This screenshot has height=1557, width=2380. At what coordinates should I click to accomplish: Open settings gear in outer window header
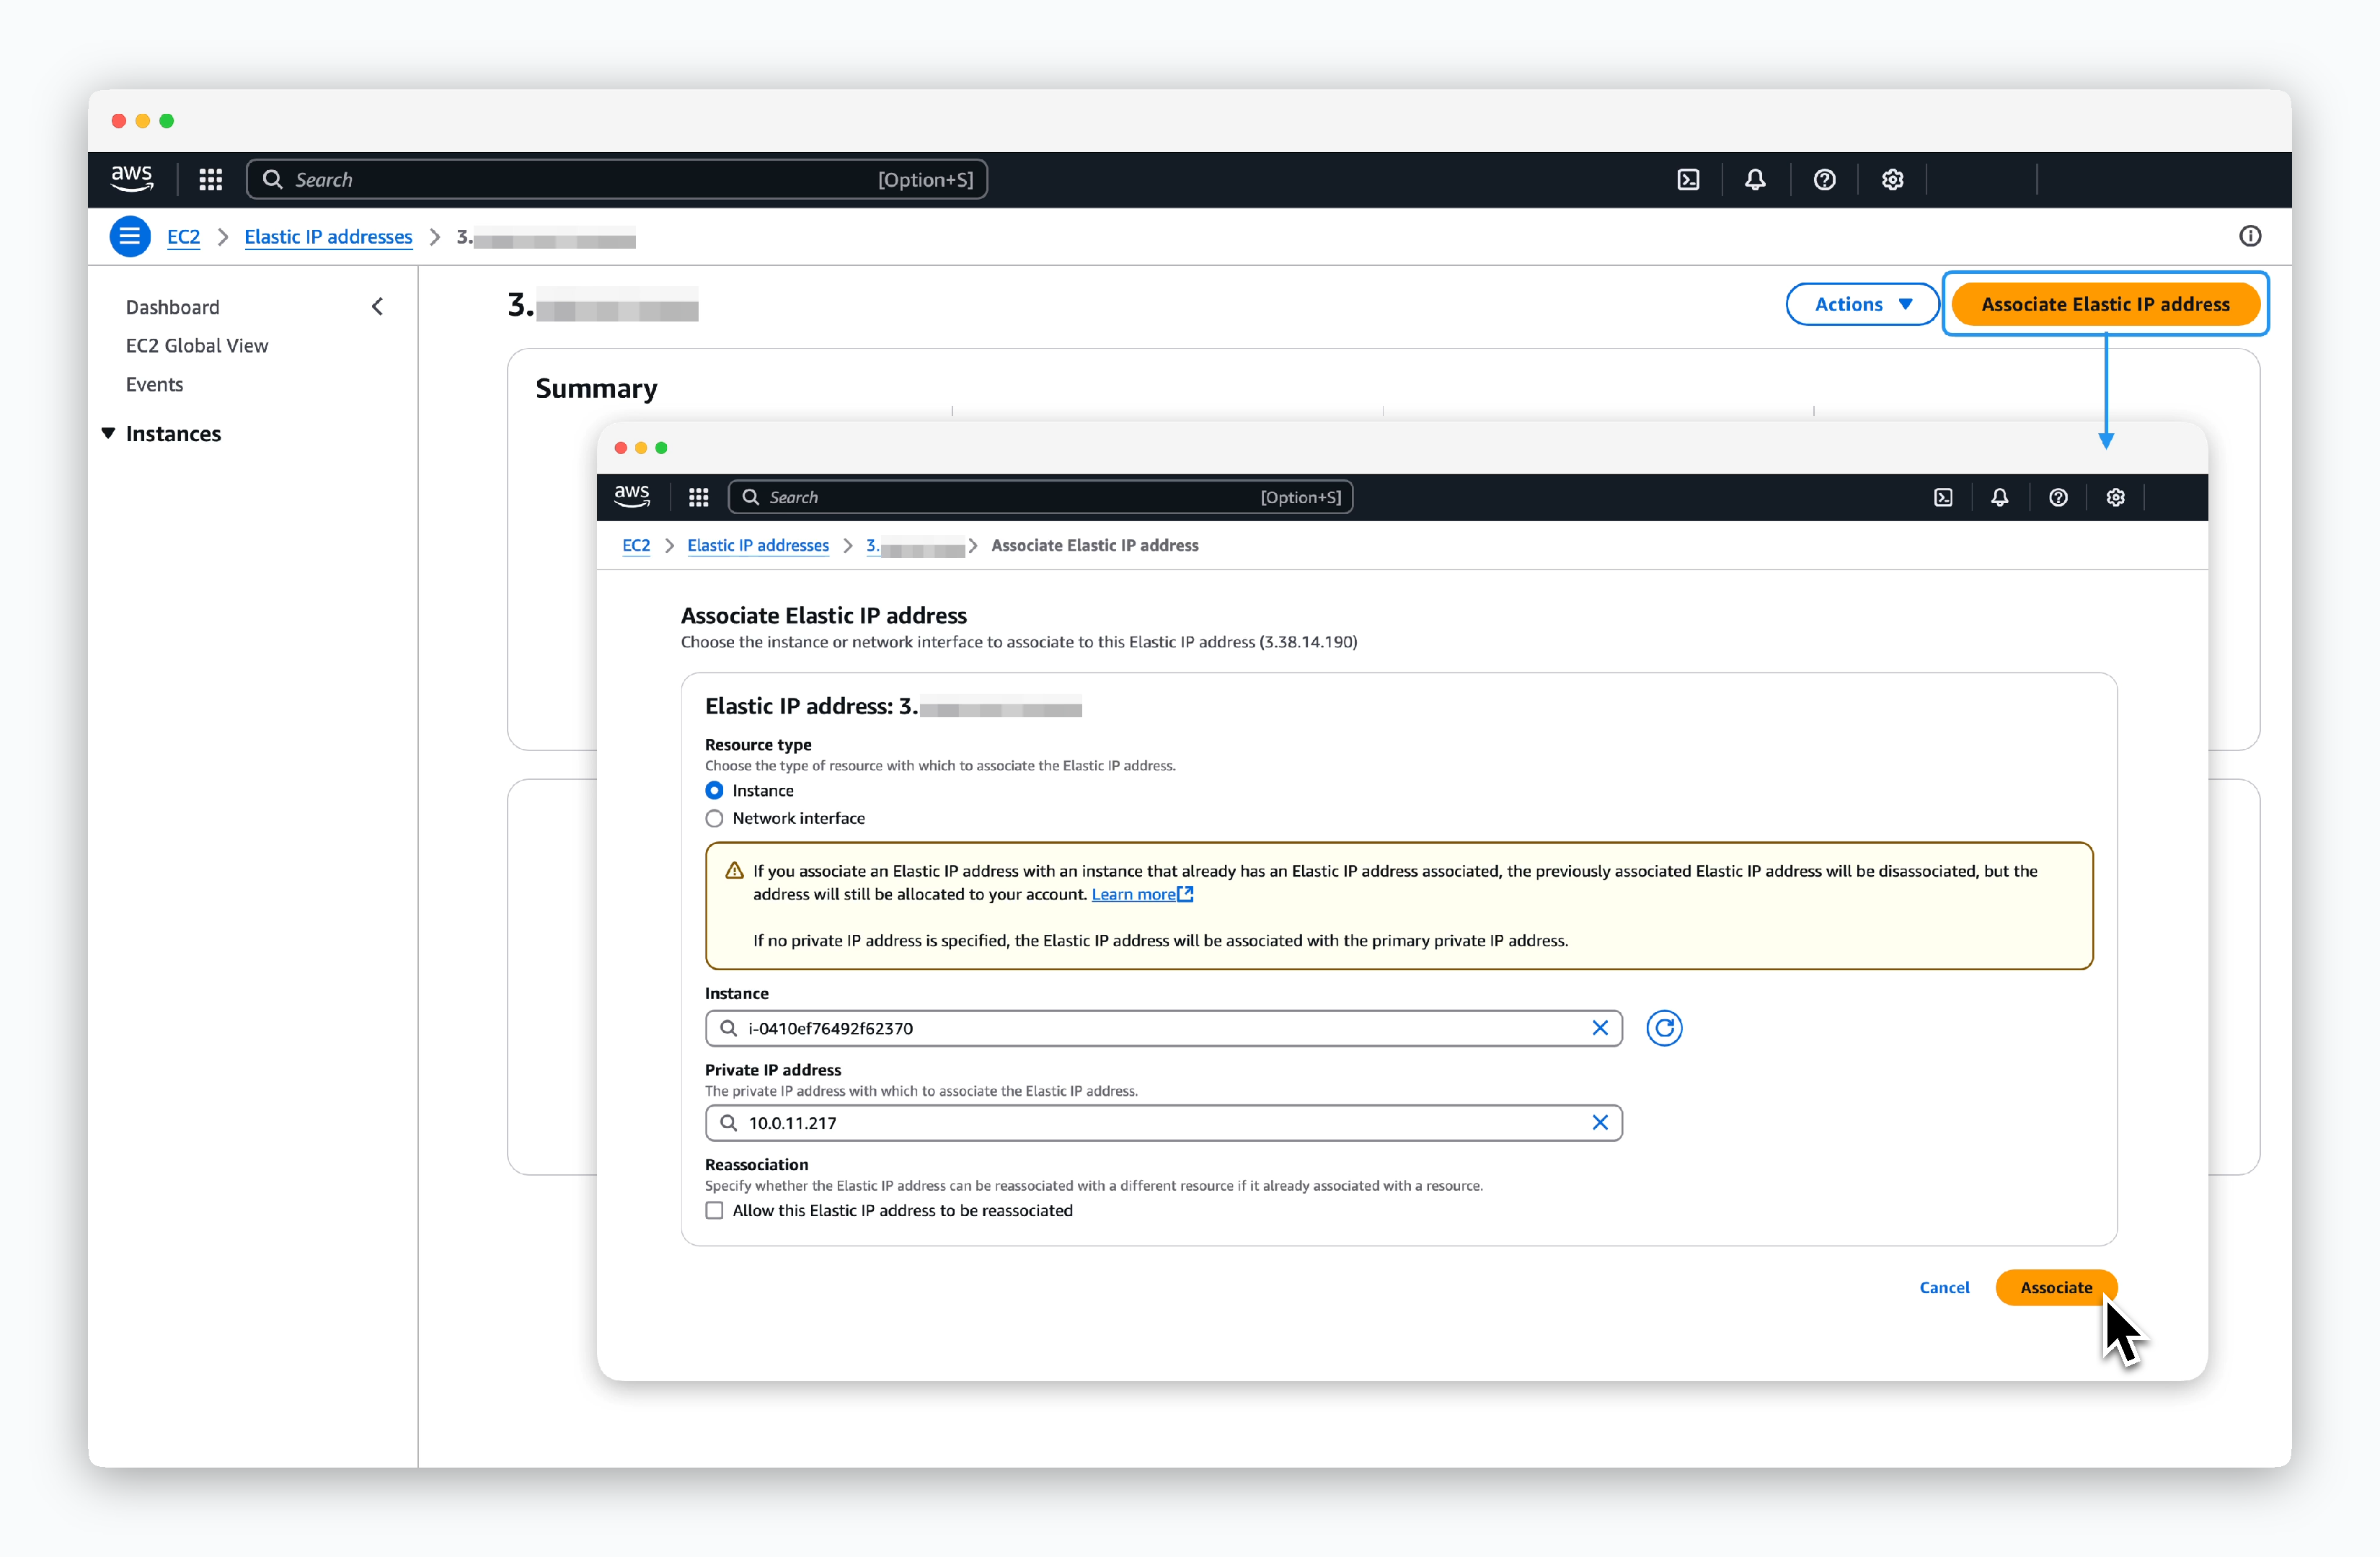(x=1892, y=180)
